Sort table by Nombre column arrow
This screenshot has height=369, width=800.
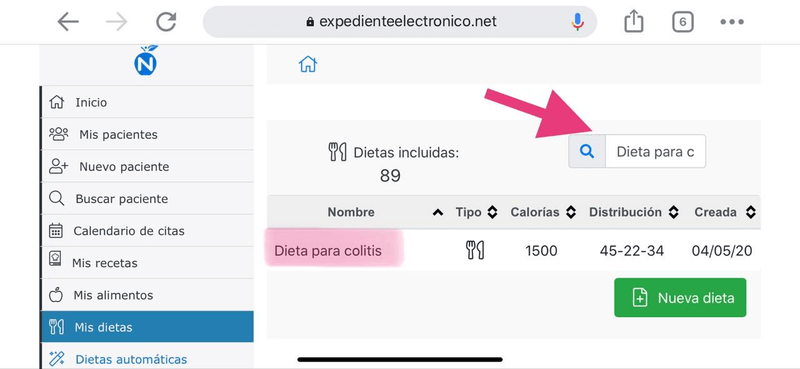[x=438, y=213]
